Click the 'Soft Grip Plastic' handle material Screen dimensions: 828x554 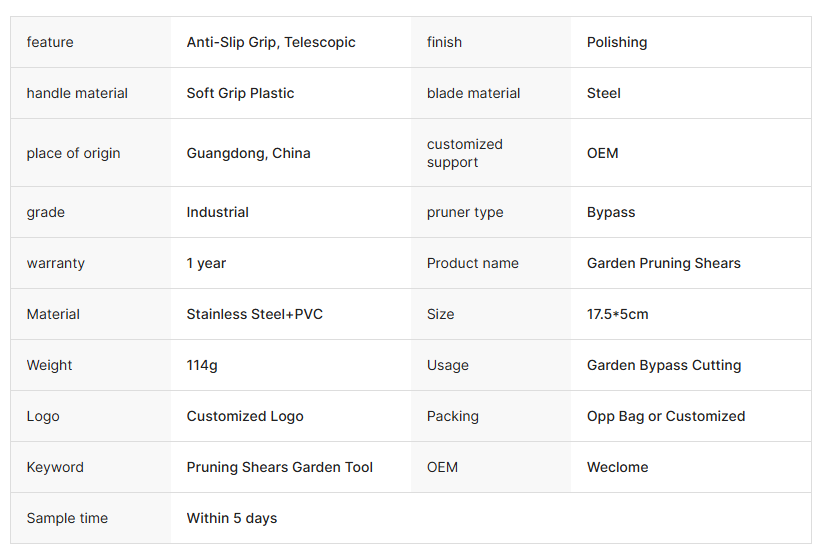[x=240, y=93]
